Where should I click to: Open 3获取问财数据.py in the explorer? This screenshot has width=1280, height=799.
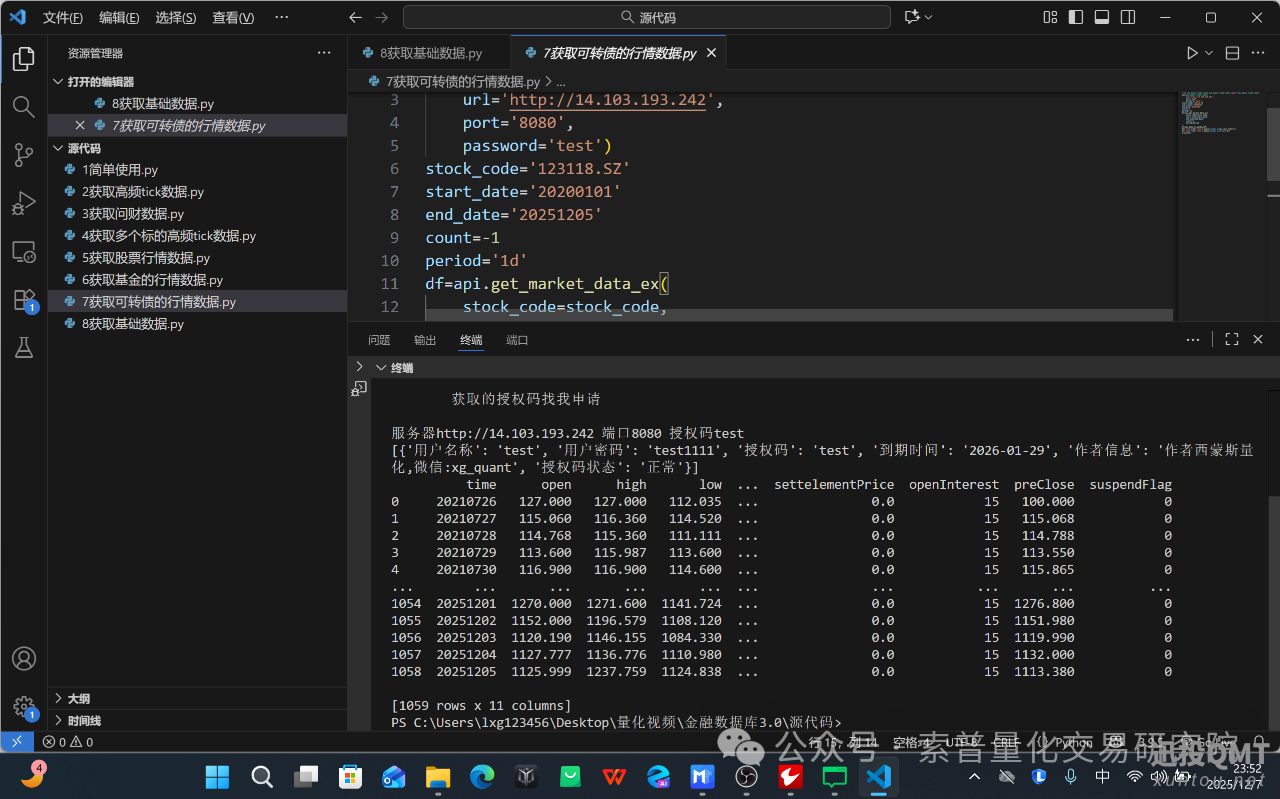pos(132,214)
